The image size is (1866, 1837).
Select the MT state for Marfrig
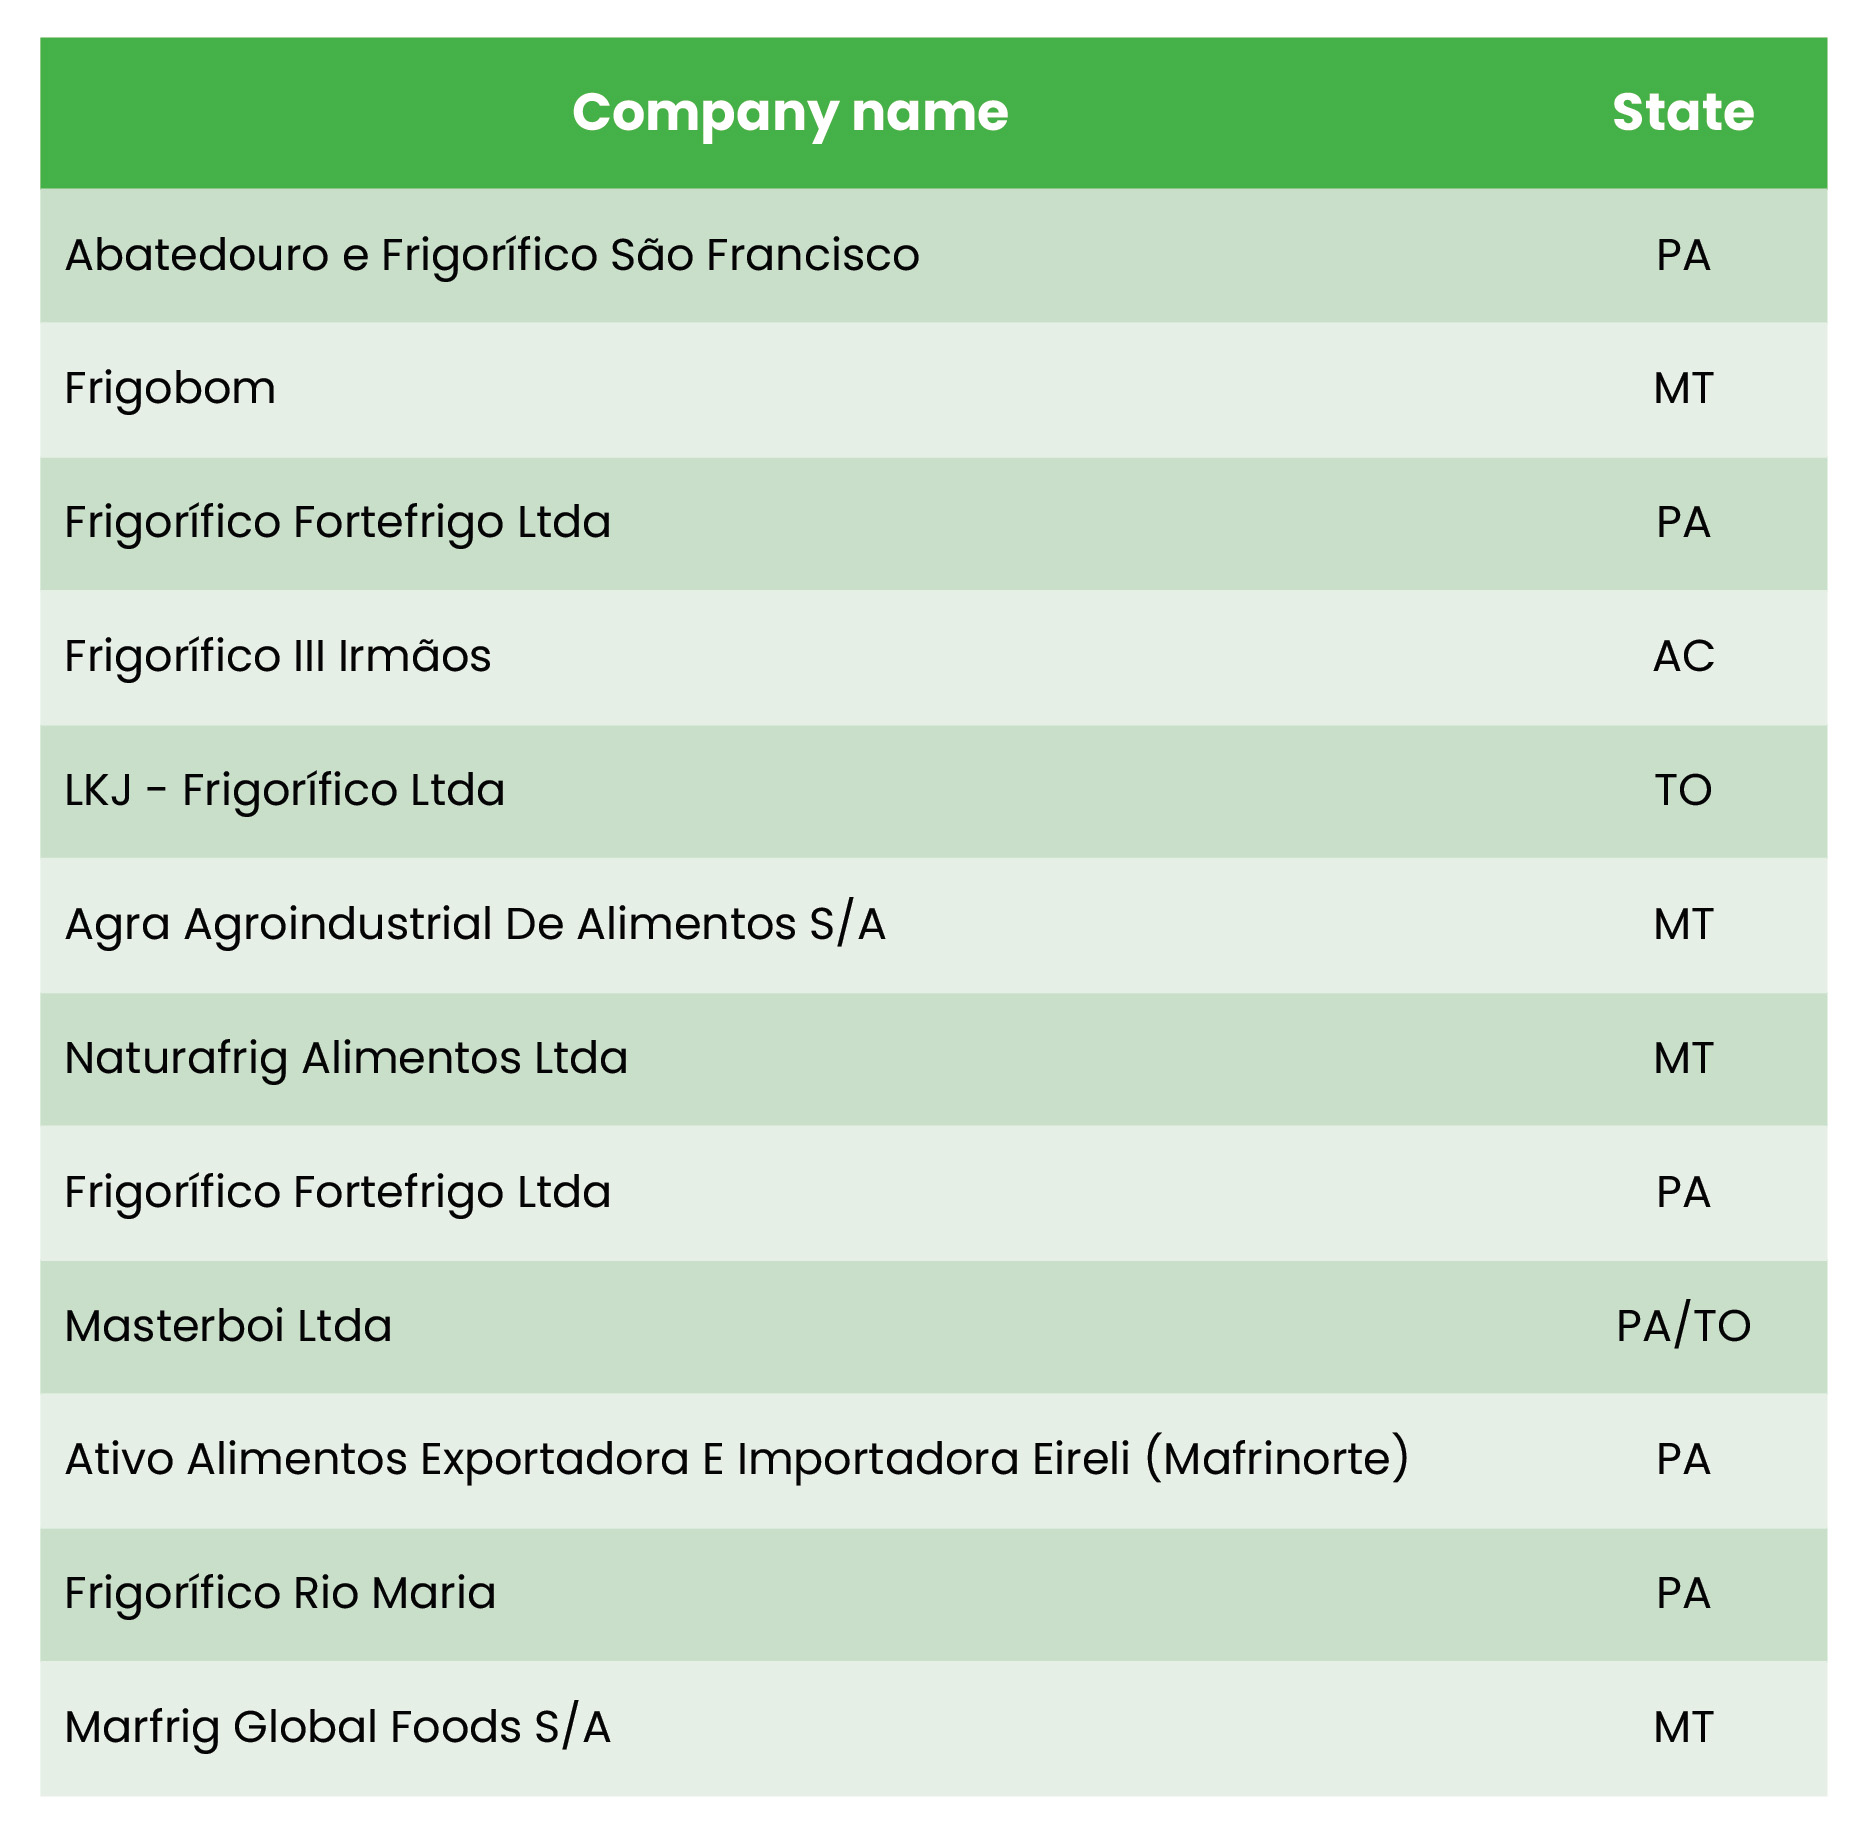(1683, 1728)
